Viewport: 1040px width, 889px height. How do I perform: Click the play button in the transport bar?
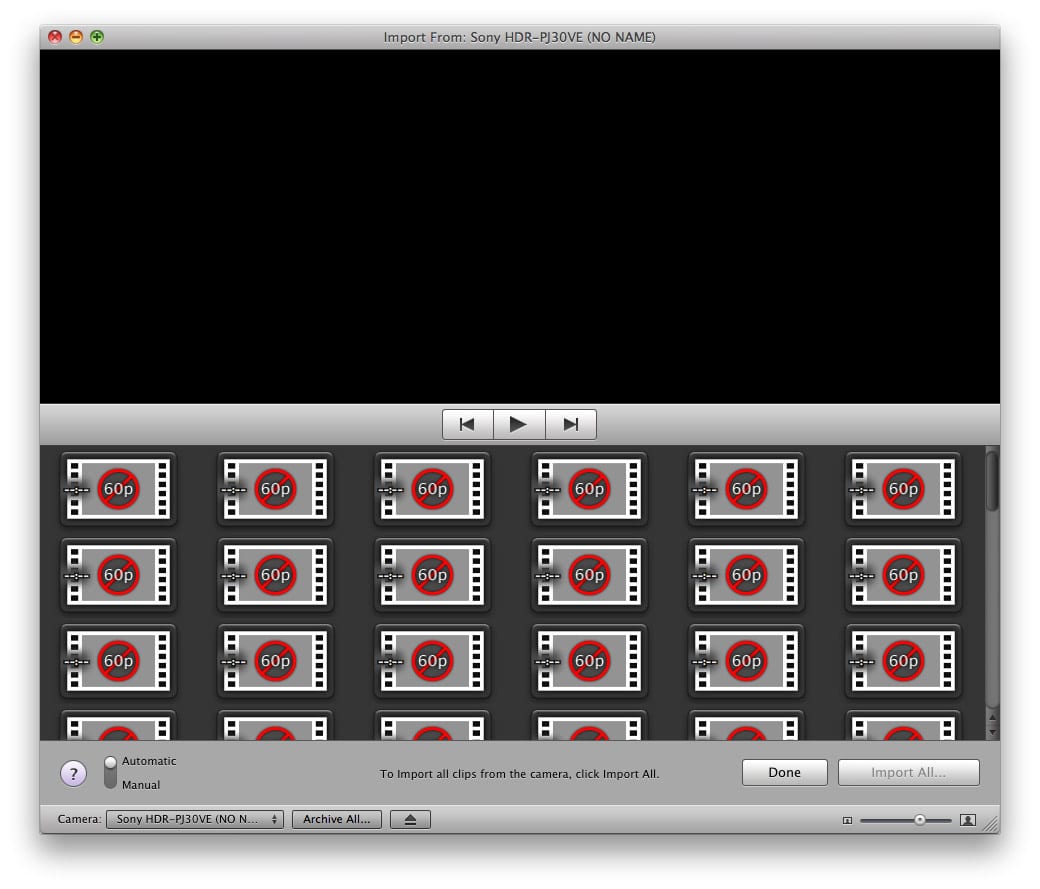click(x=519, y=424)
